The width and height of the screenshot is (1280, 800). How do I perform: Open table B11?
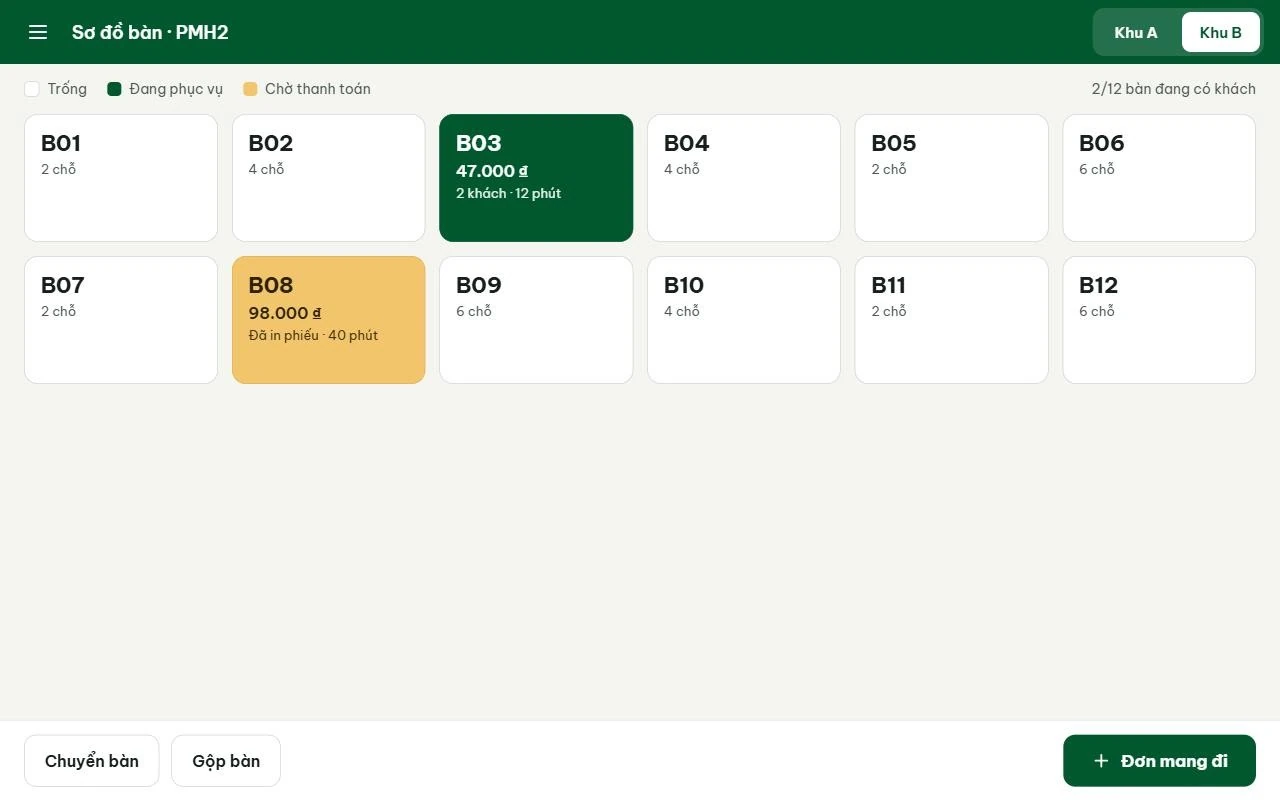(951, 320)
